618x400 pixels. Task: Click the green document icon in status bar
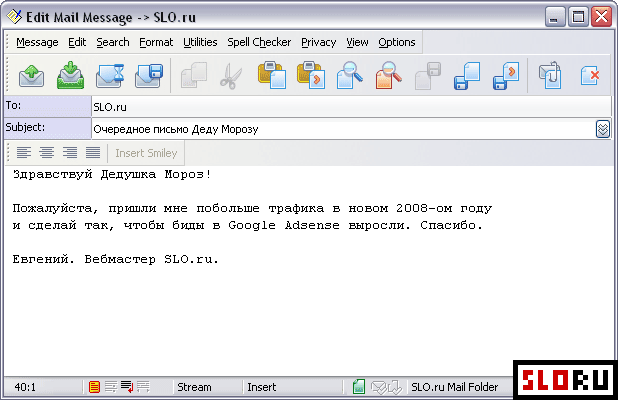(359, 387)
